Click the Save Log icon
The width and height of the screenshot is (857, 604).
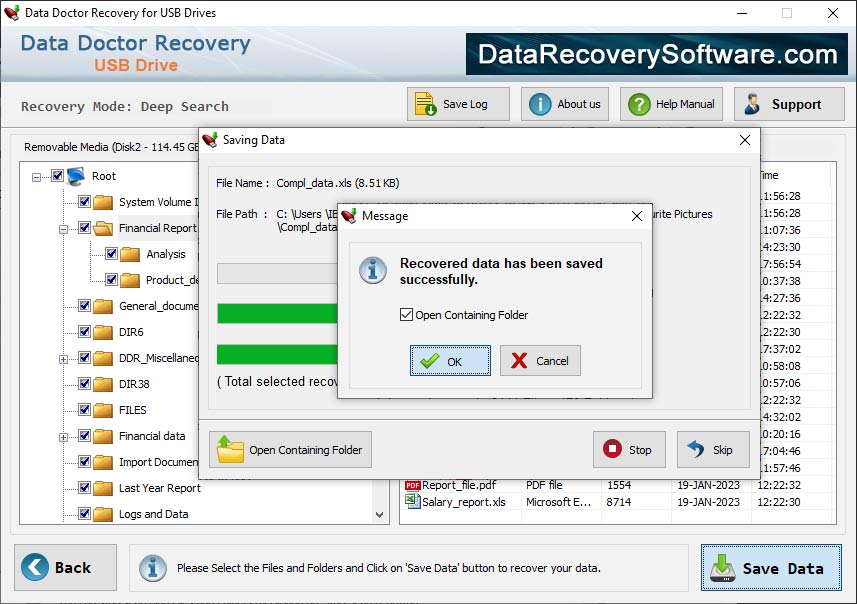coord(424,103)
